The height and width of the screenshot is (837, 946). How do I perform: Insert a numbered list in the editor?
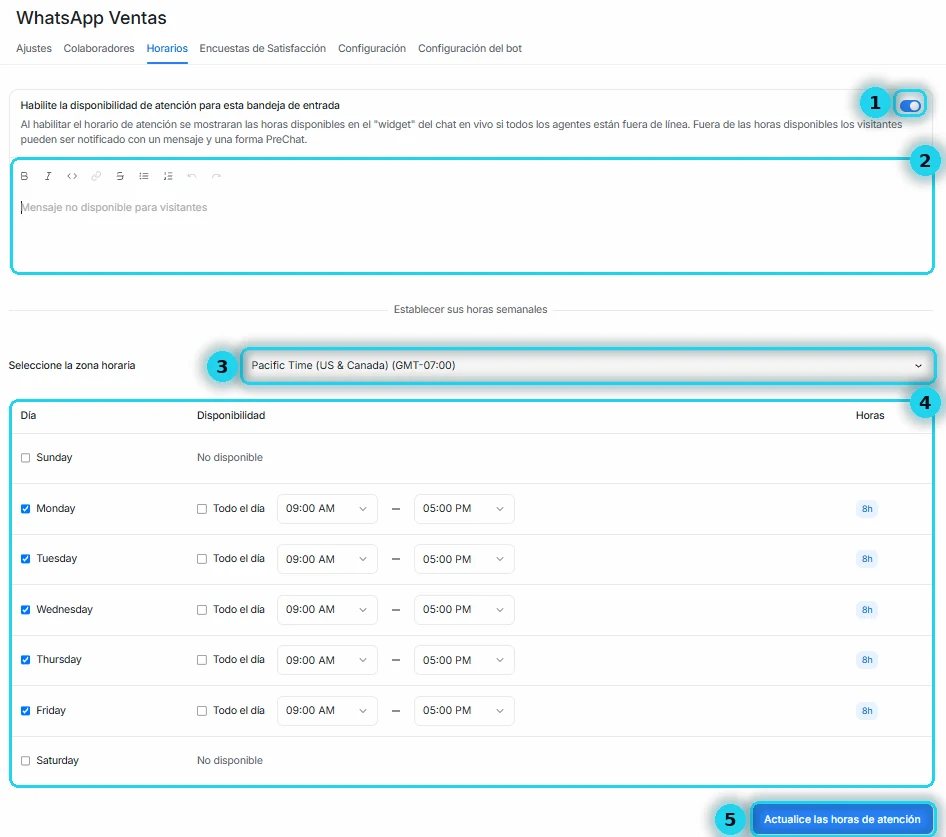click(168, 176)
